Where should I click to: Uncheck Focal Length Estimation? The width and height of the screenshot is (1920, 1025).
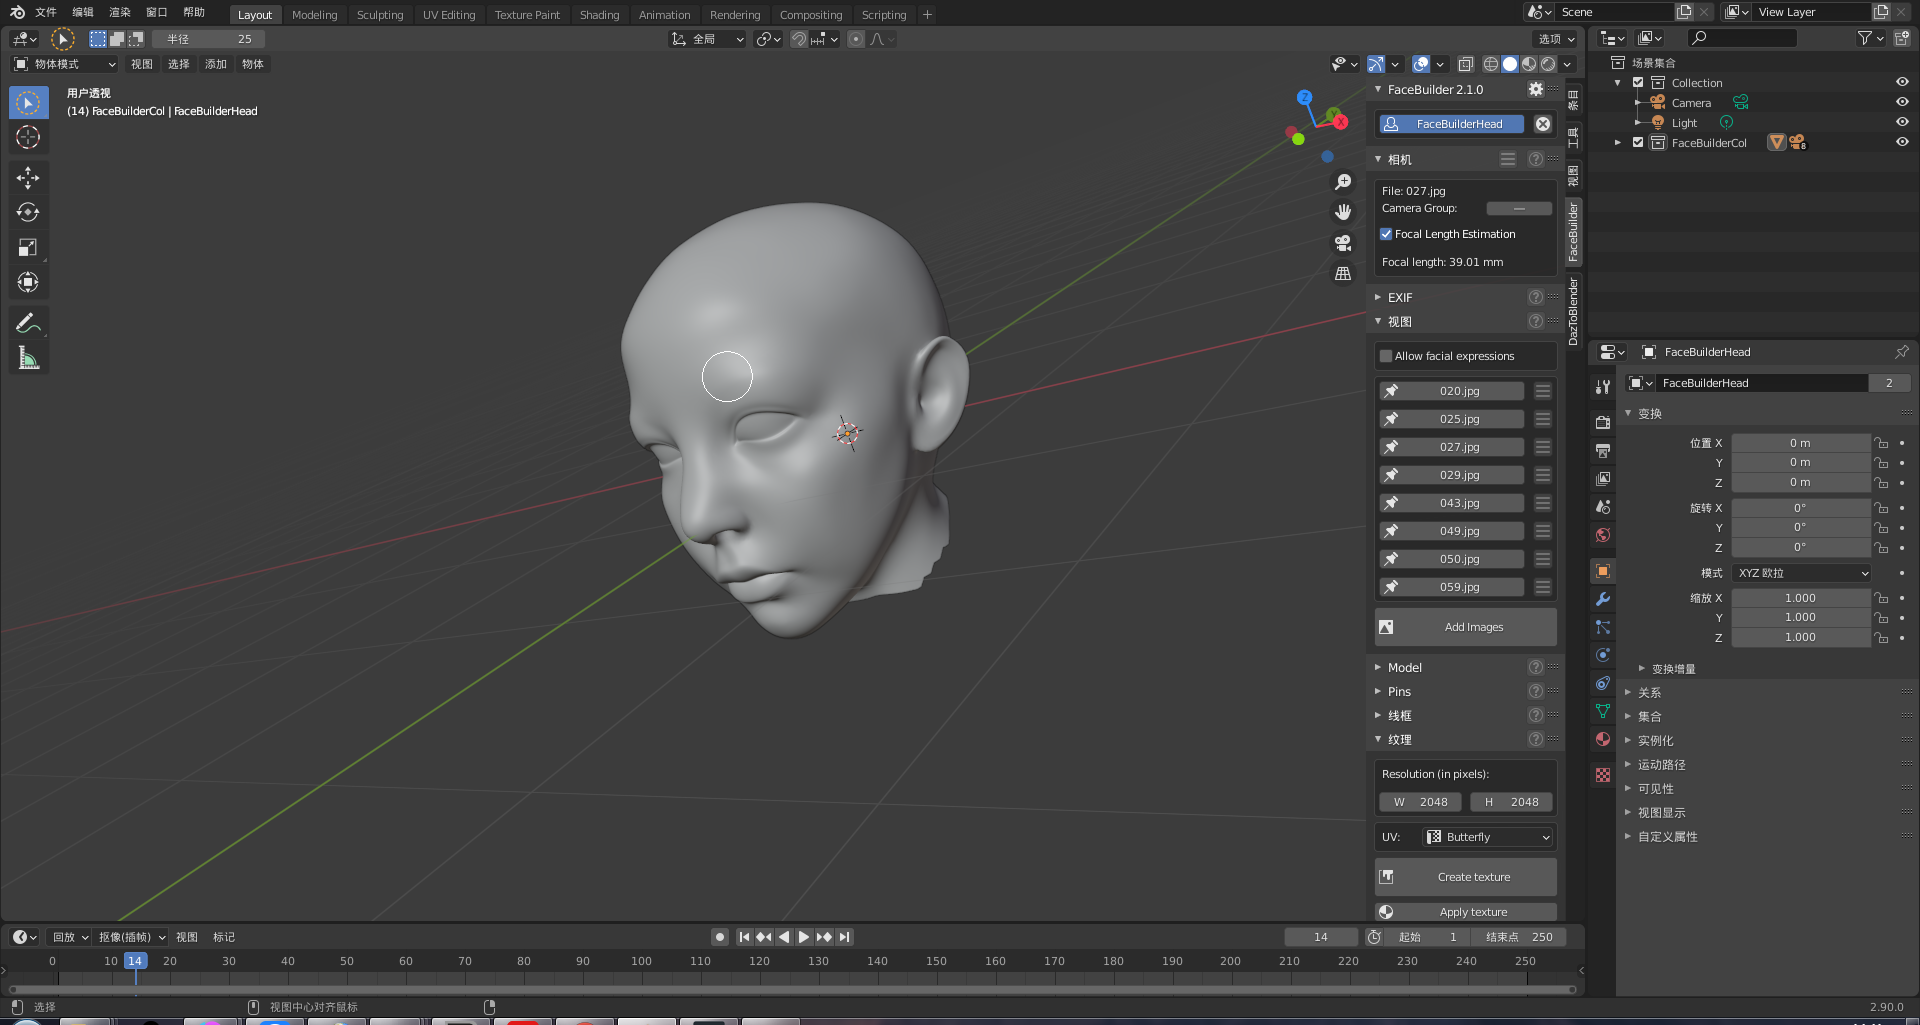coord(1386,233)
